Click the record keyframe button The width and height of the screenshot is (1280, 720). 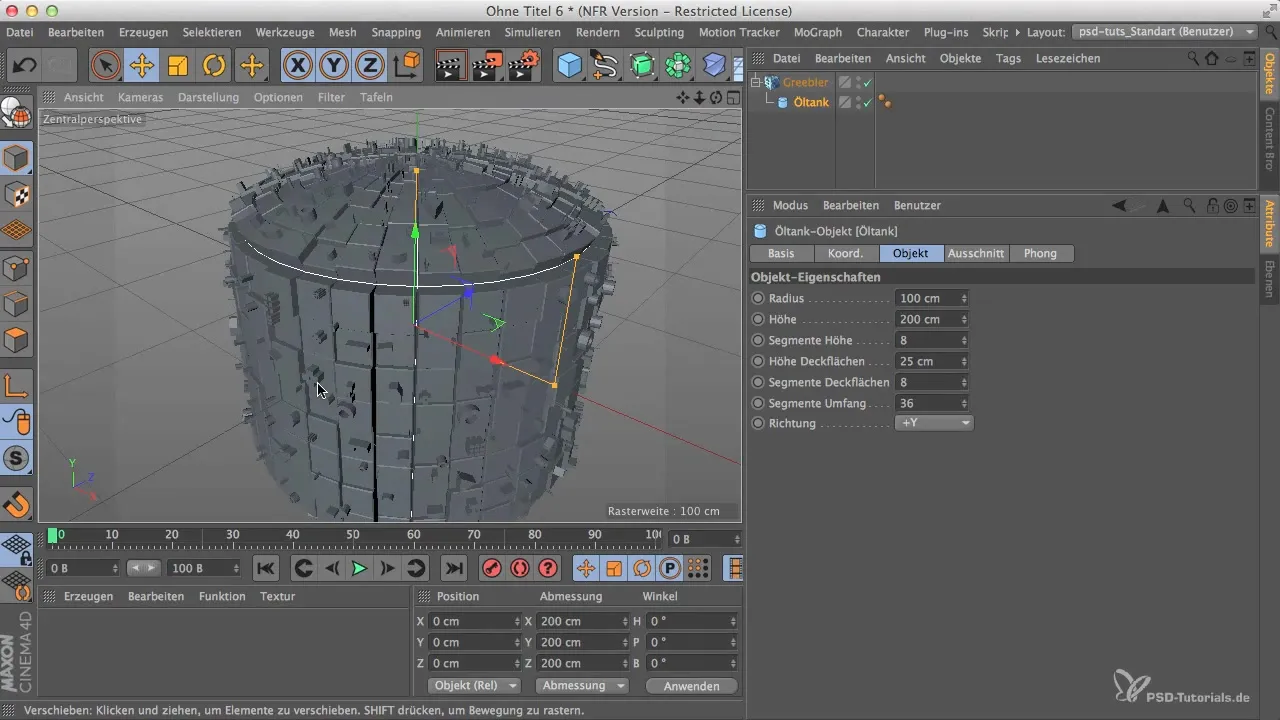[492, 568]
